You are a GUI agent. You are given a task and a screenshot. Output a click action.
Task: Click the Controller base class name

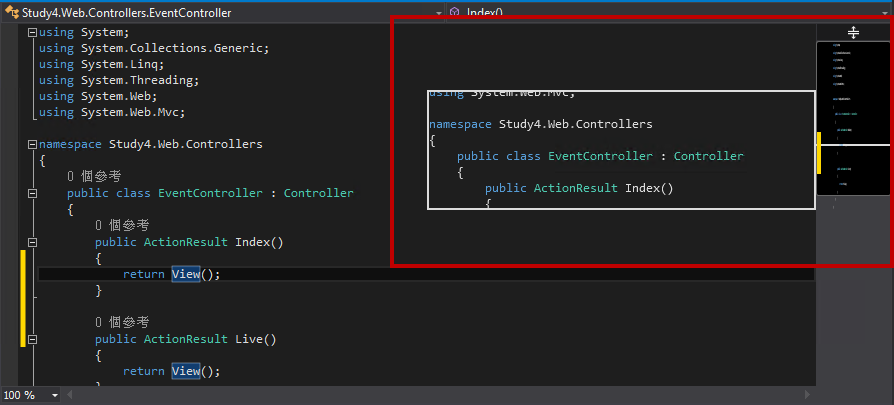point(319,193)
